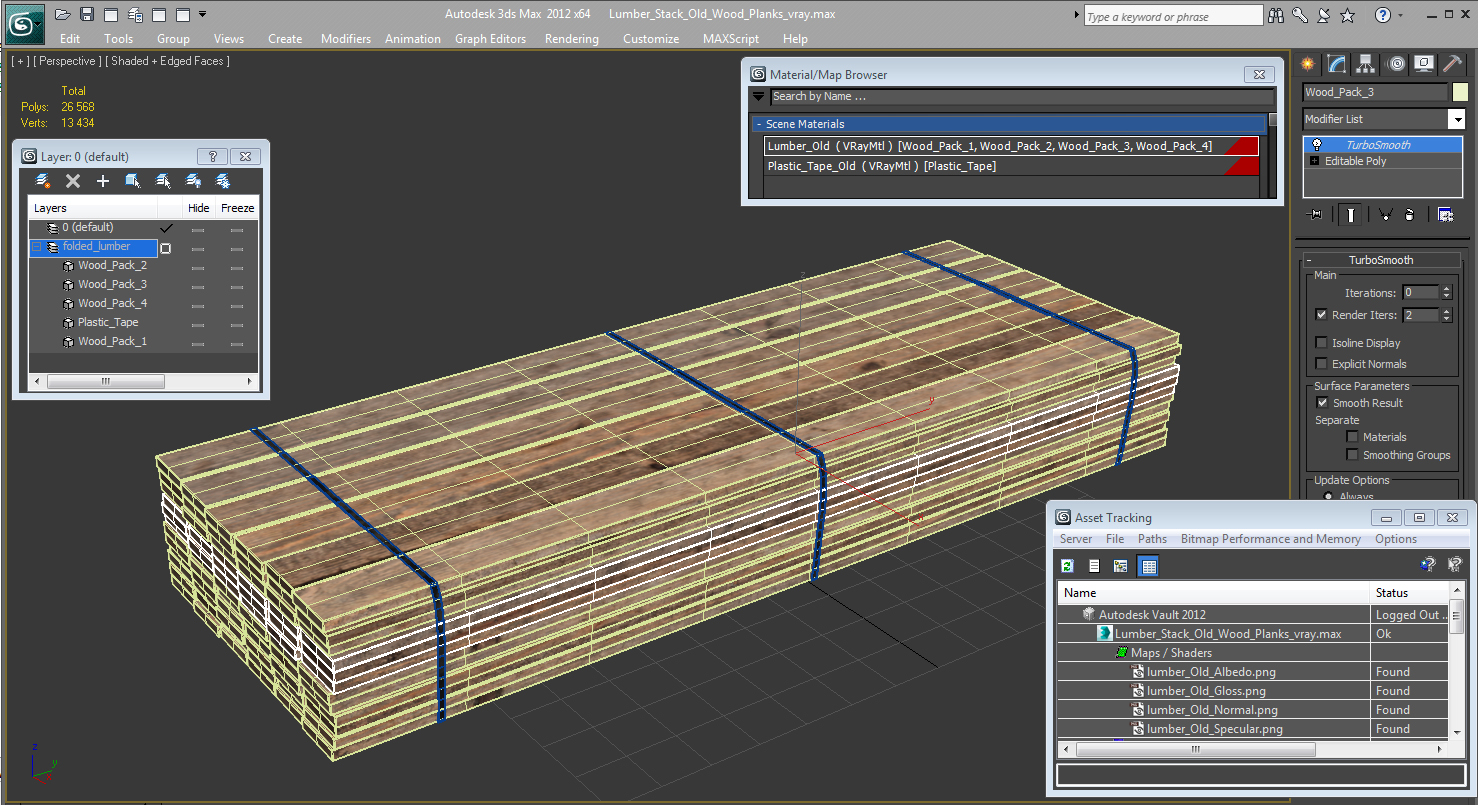Click Hide/Unhide All Layers icon
The width and height of the screenshot is (1478, 805).
point(193,181)
